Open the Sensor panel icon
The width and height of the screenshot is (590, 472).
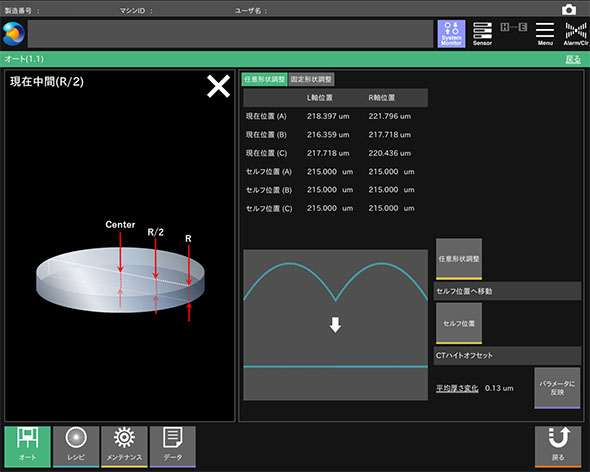[482, 34]
